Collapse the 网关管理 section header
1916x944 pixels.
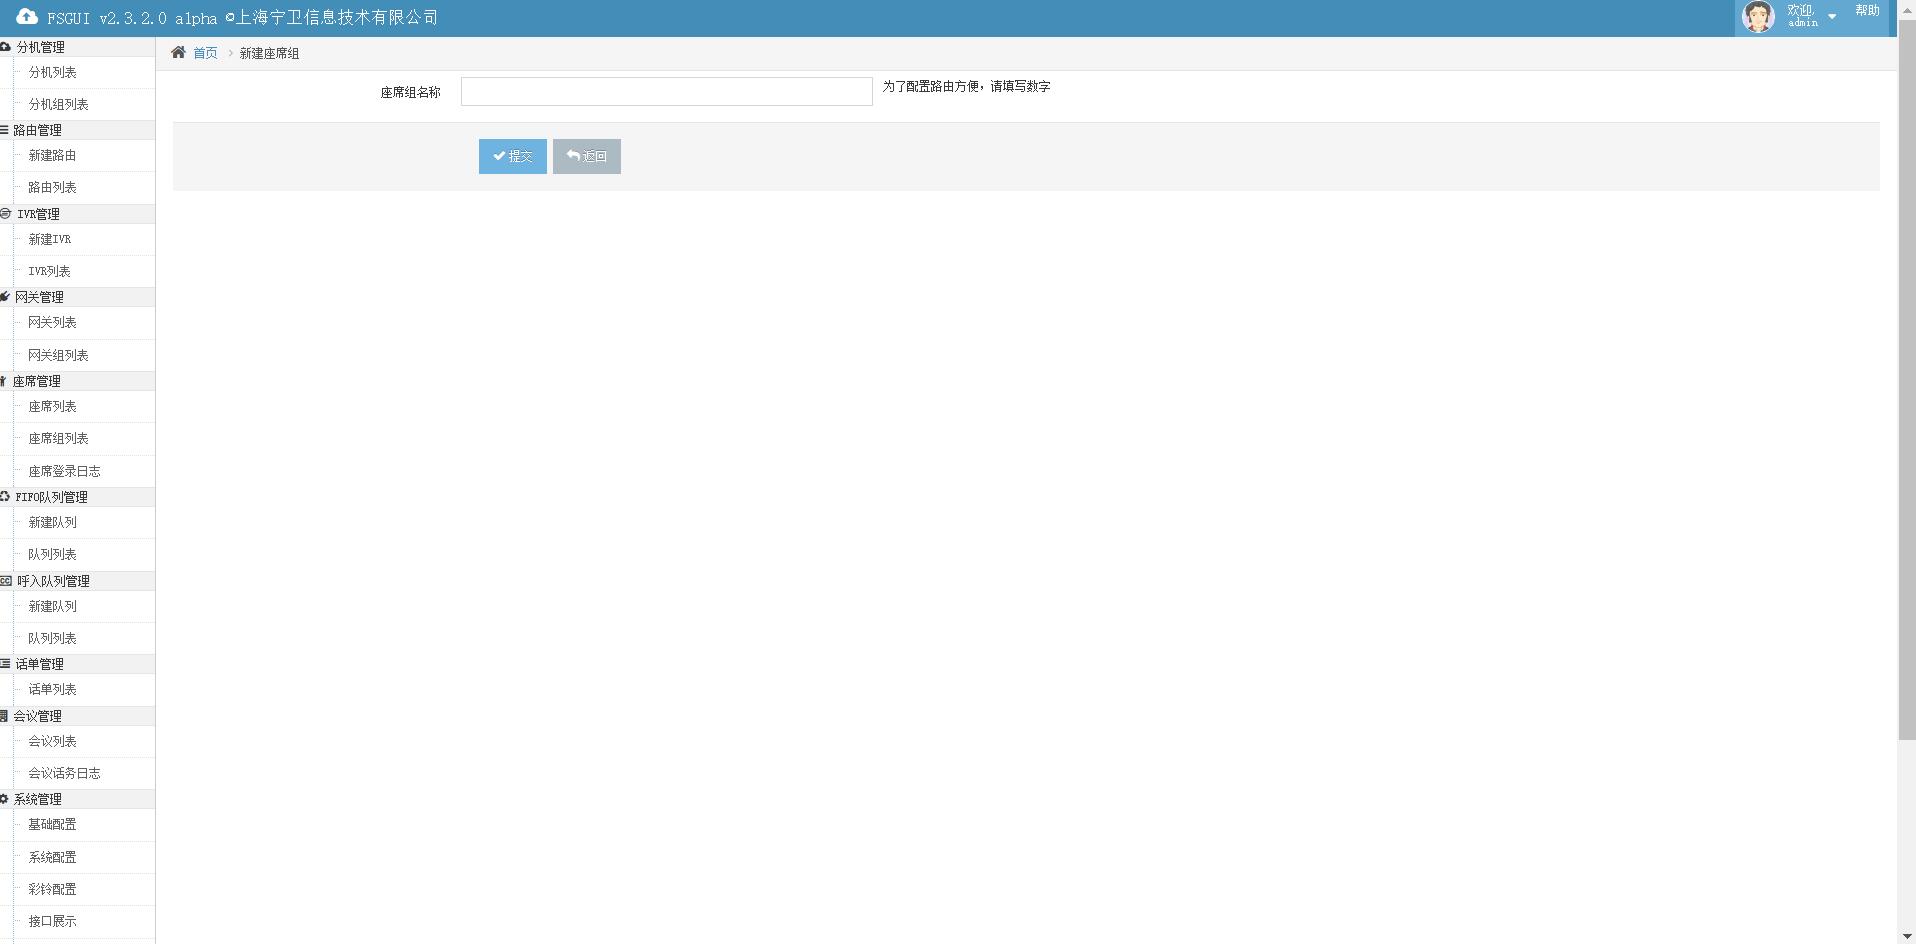click(39, 297)
